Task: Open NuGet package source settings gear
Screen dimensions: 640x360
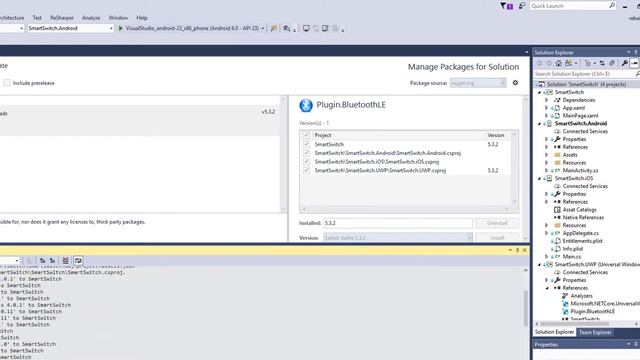Action: 516,83
